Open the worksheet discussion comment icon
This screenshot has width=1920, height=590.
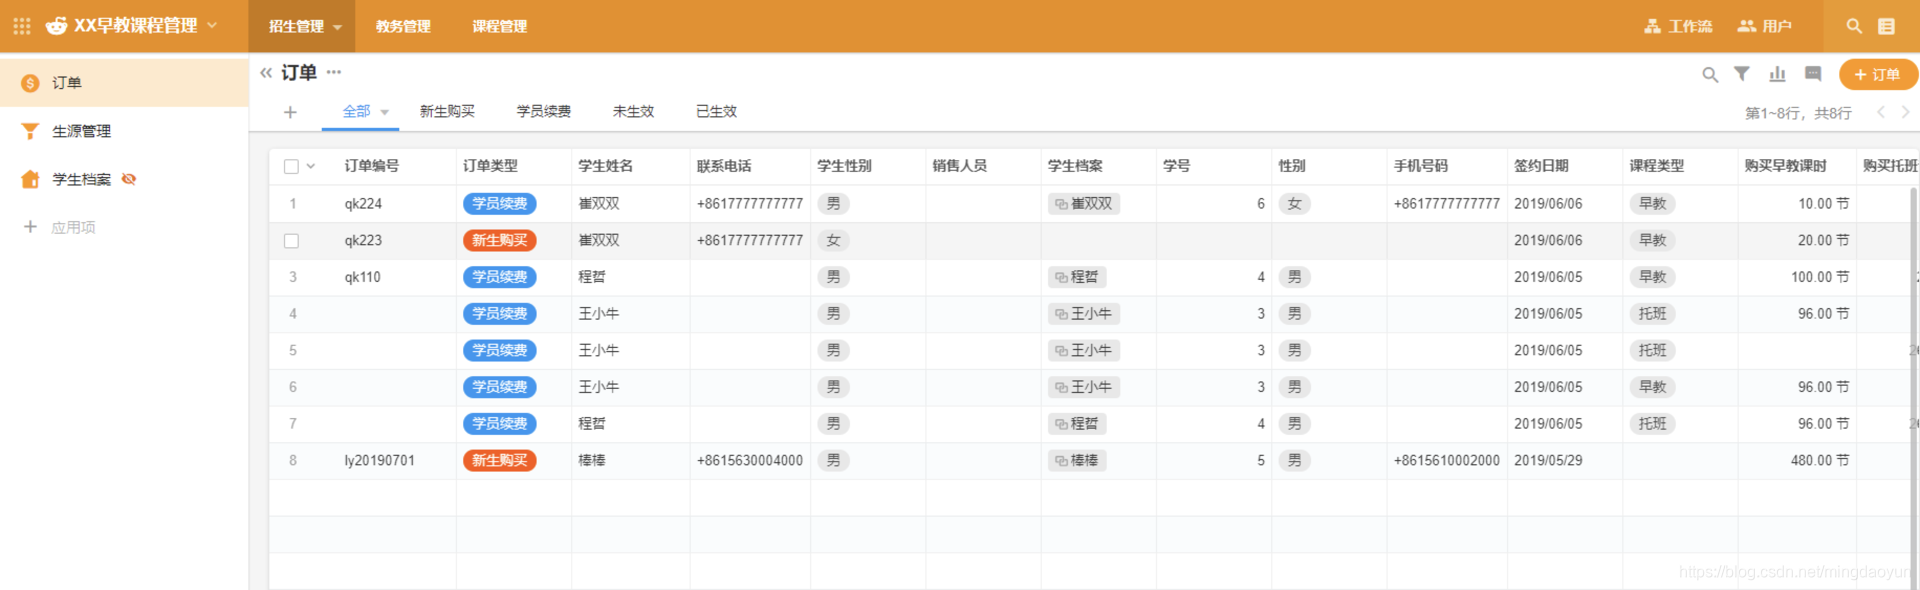pyautogui.click(x=1813, y=74)
